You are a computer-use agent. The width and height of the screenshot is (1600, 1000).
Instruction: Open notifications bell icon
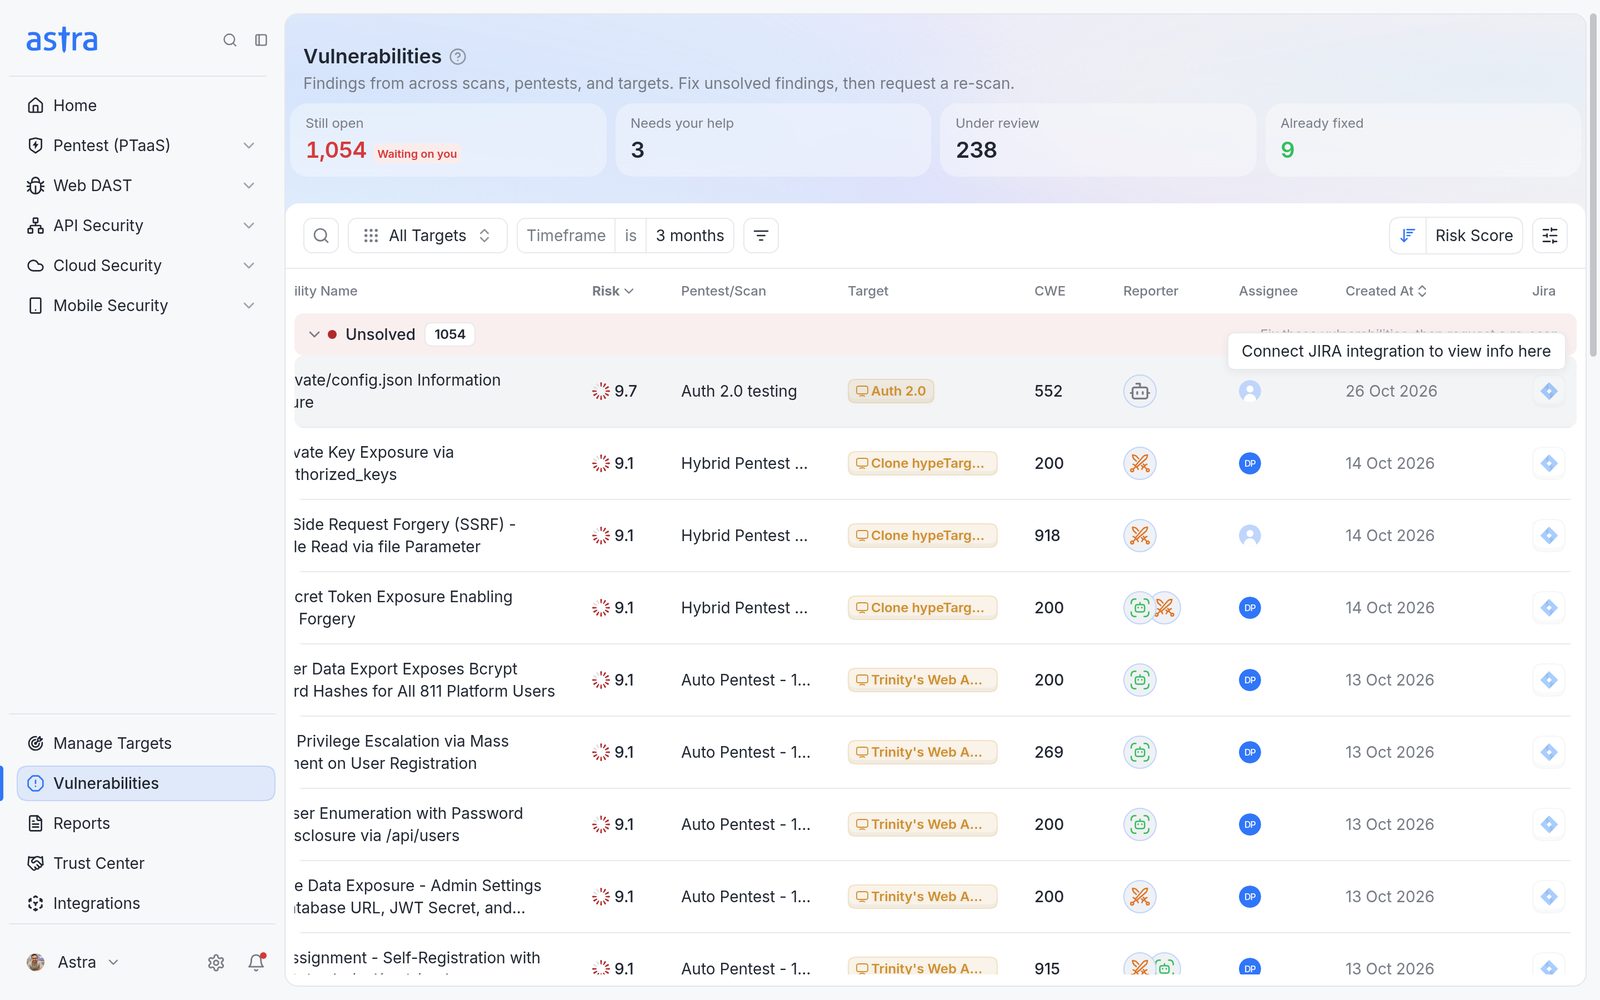(256, 962)
